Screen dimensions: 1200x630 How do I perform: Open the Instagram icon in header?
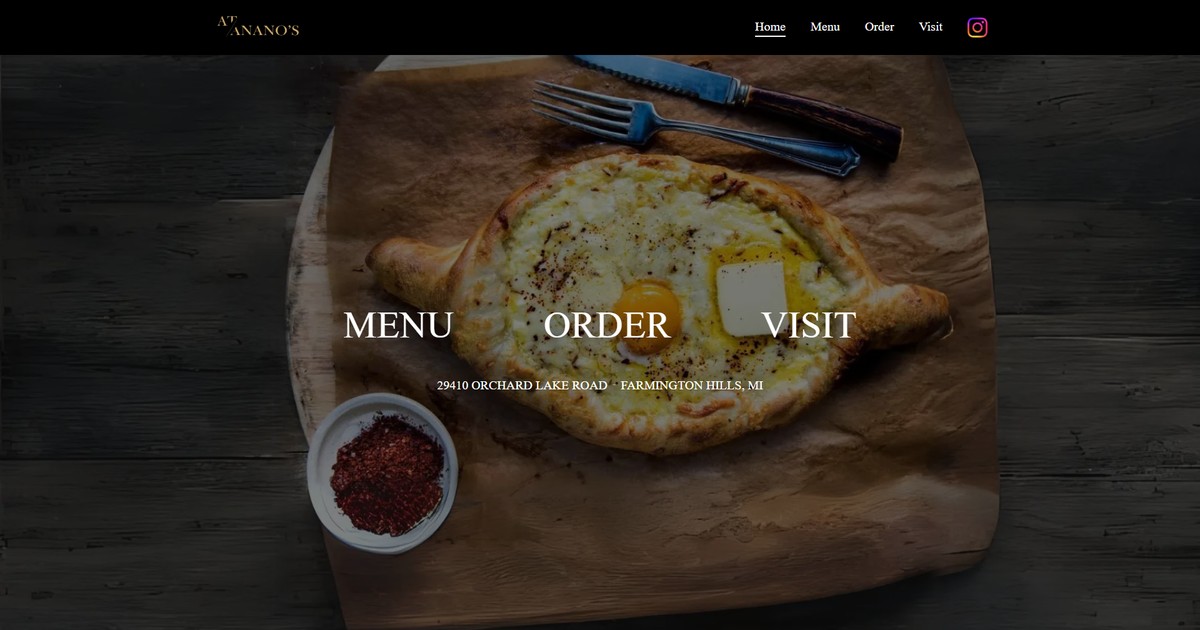point(977,27)
